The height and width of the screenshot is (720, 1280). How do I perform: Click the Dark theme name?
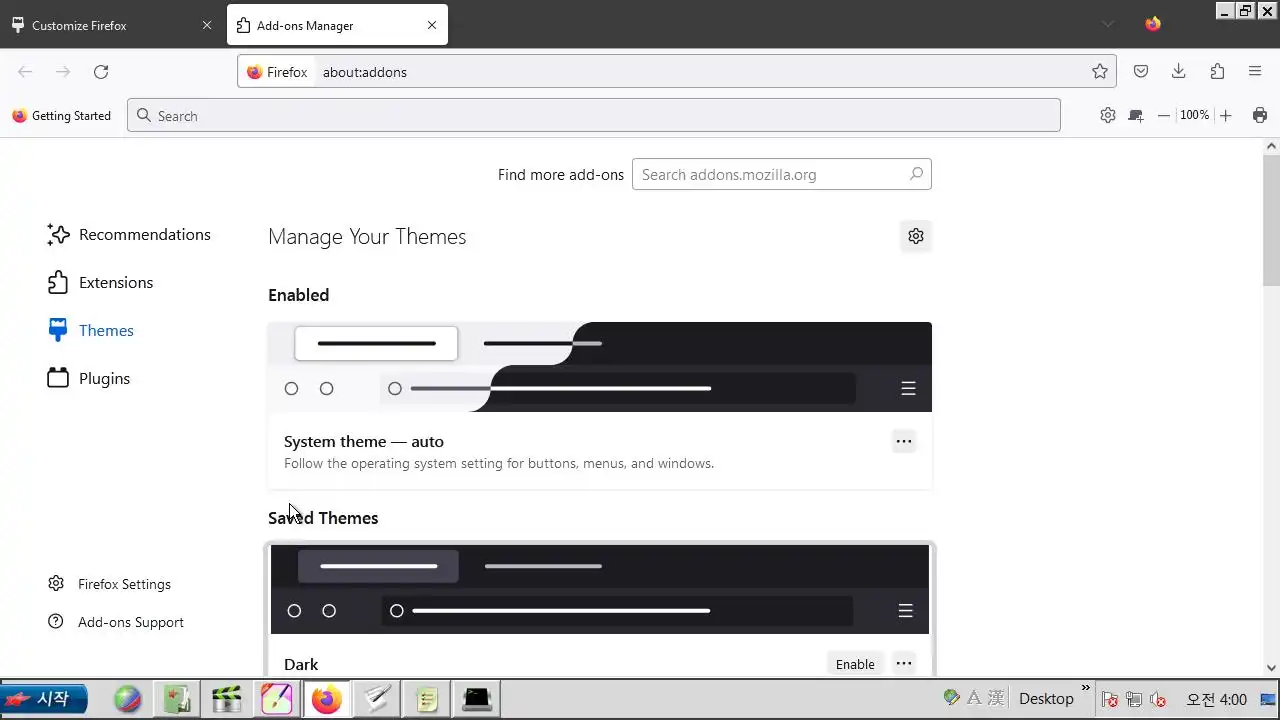click(x=301, y=664)
